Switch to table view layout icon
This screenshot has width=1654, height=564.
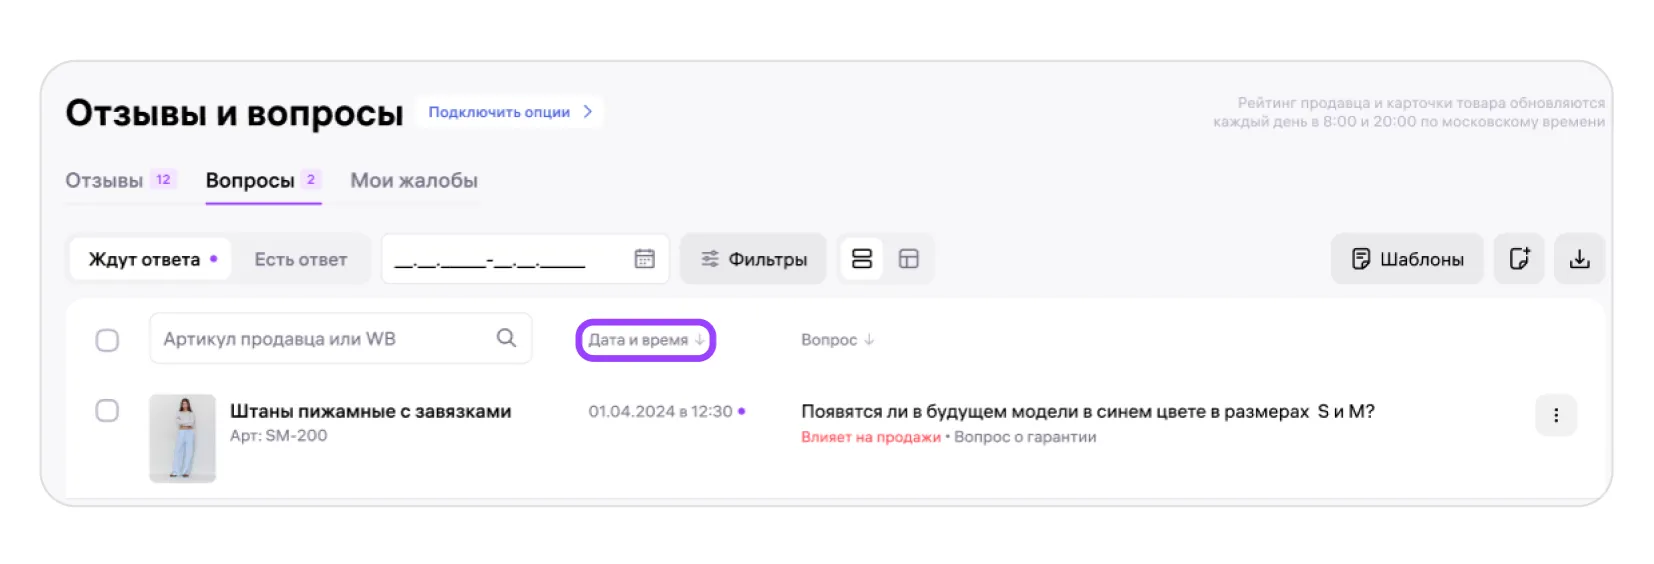click(908, 259)
